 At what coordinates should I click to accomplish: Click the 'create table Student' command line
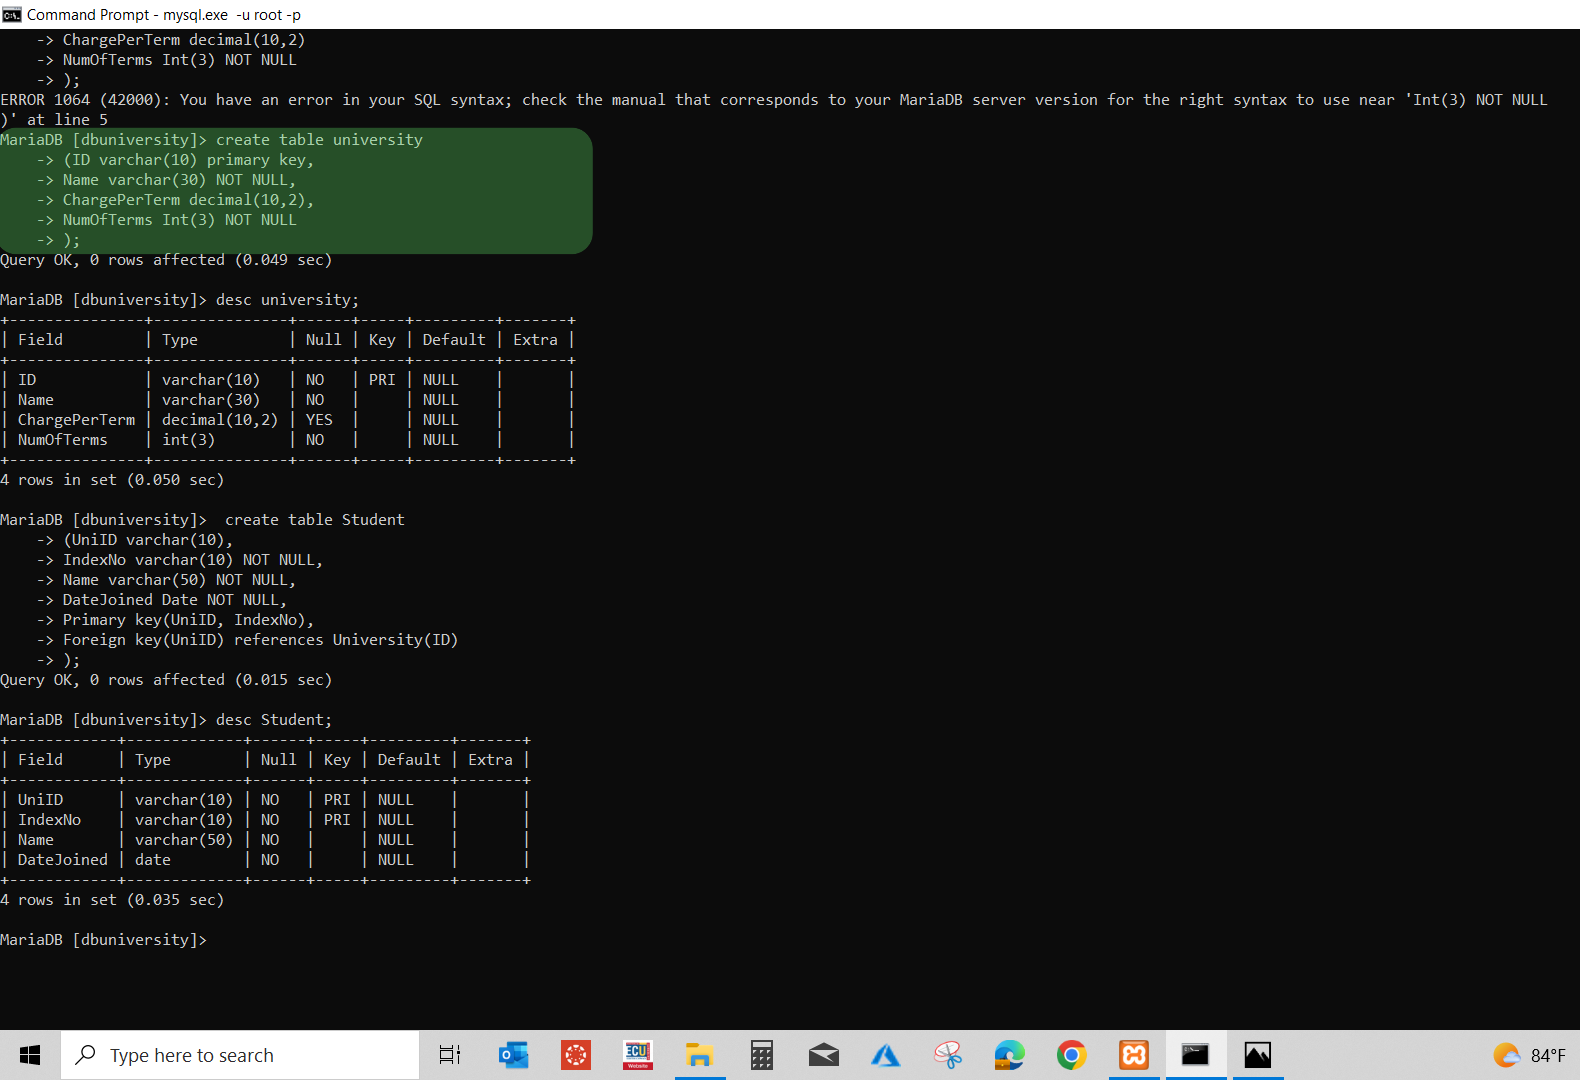click(203, 520)
